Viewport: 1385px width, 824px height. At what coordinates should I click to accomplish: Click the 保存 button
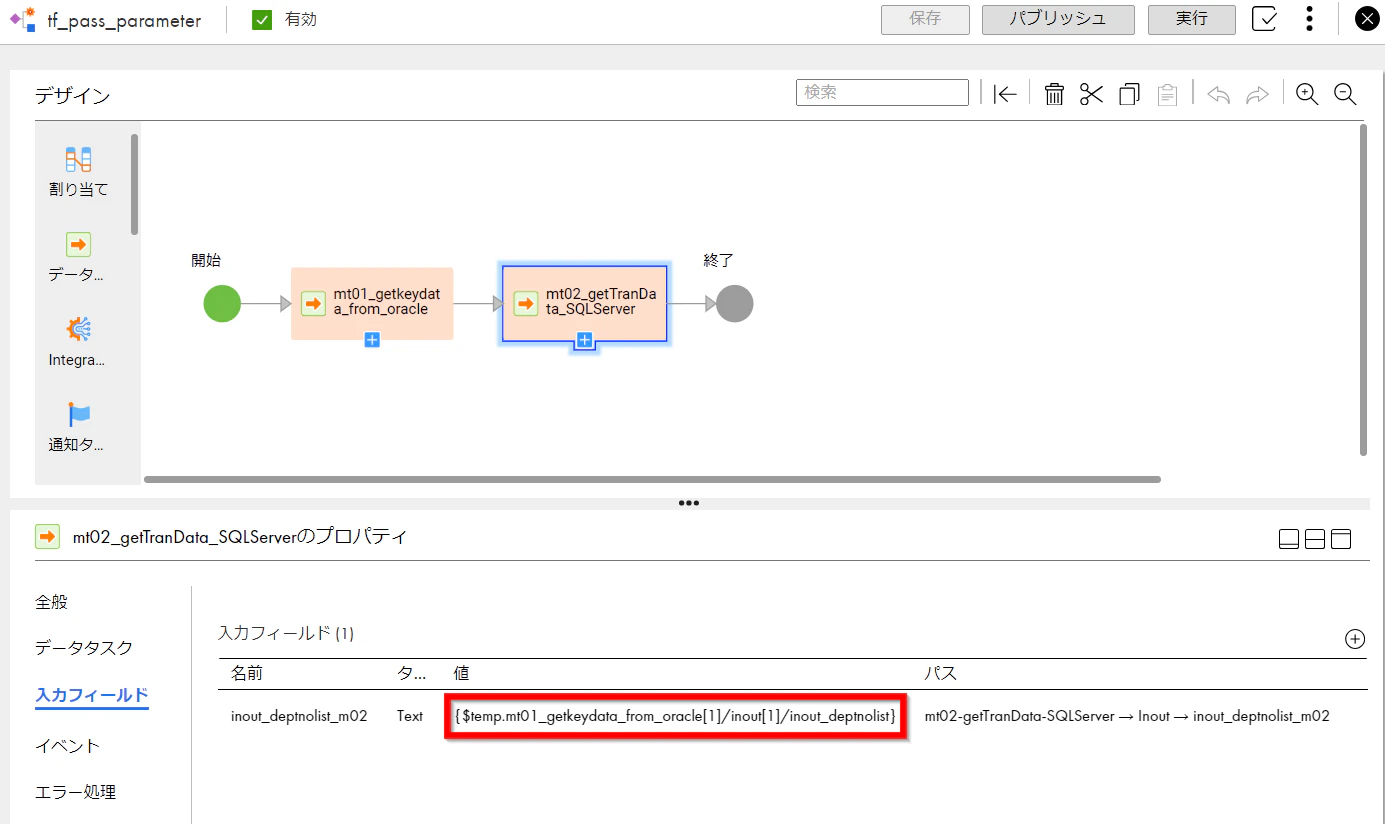(925, 19)
